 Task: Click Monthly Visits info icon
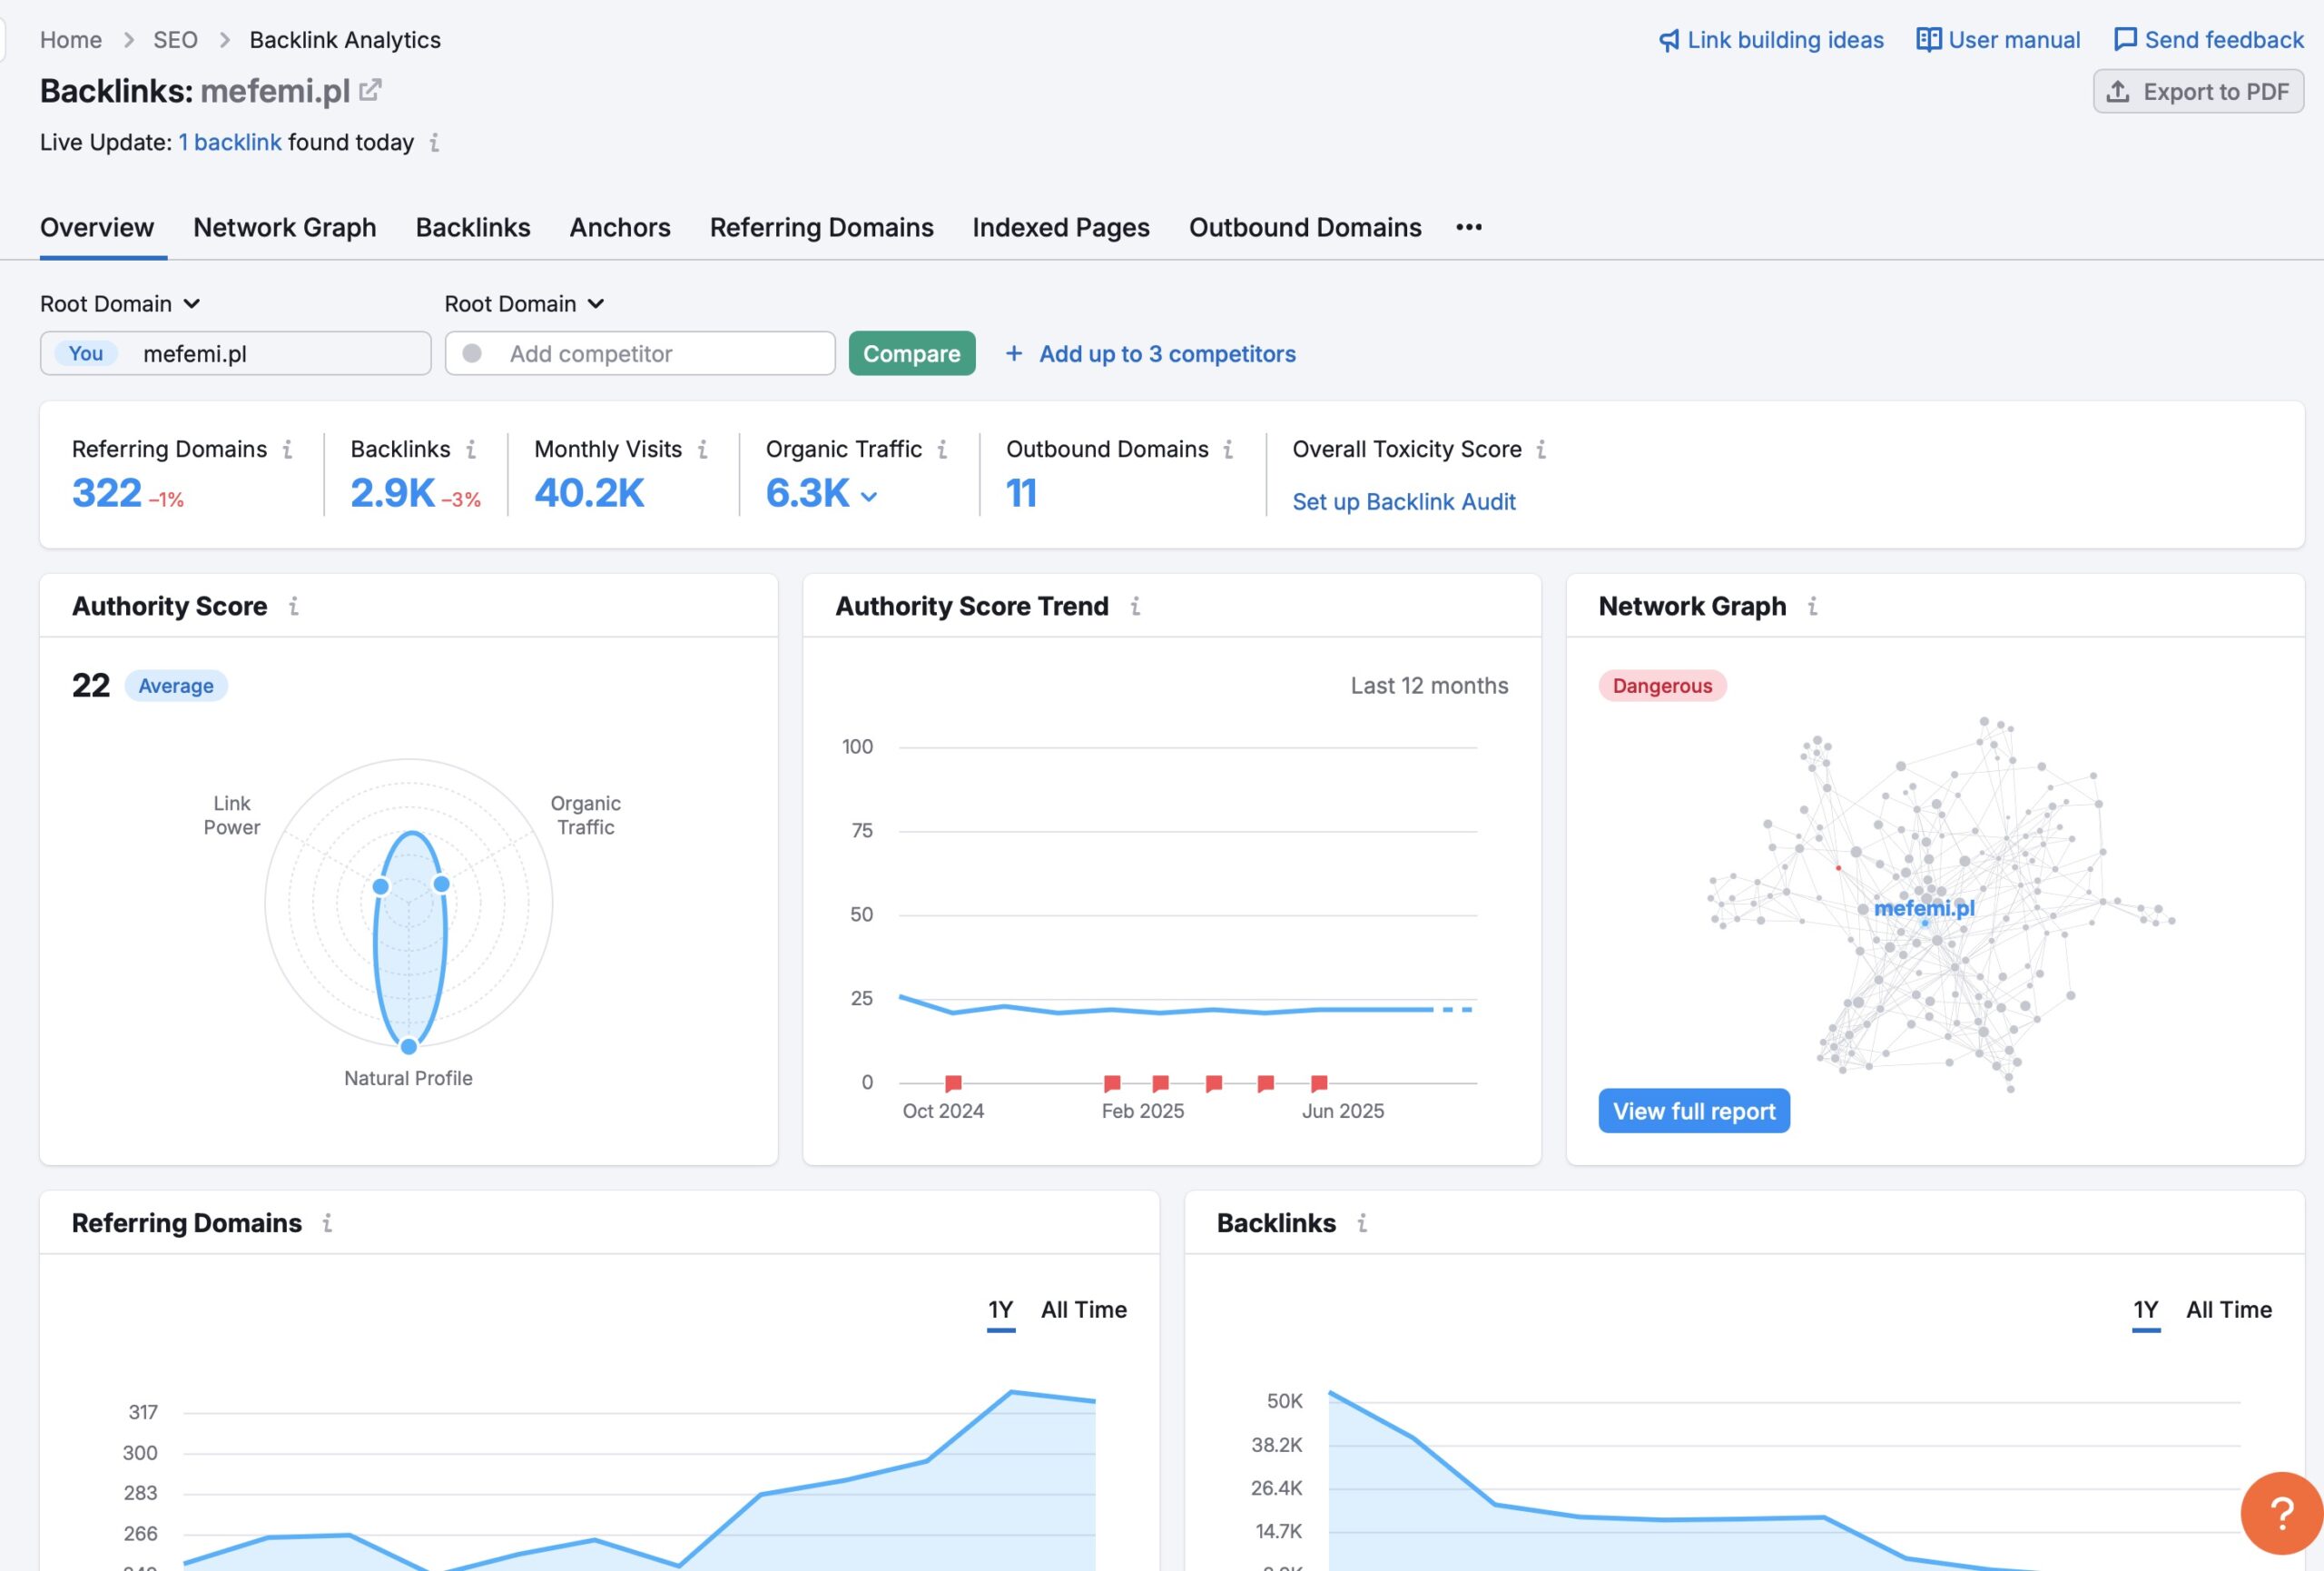click(x=702, y=449)
